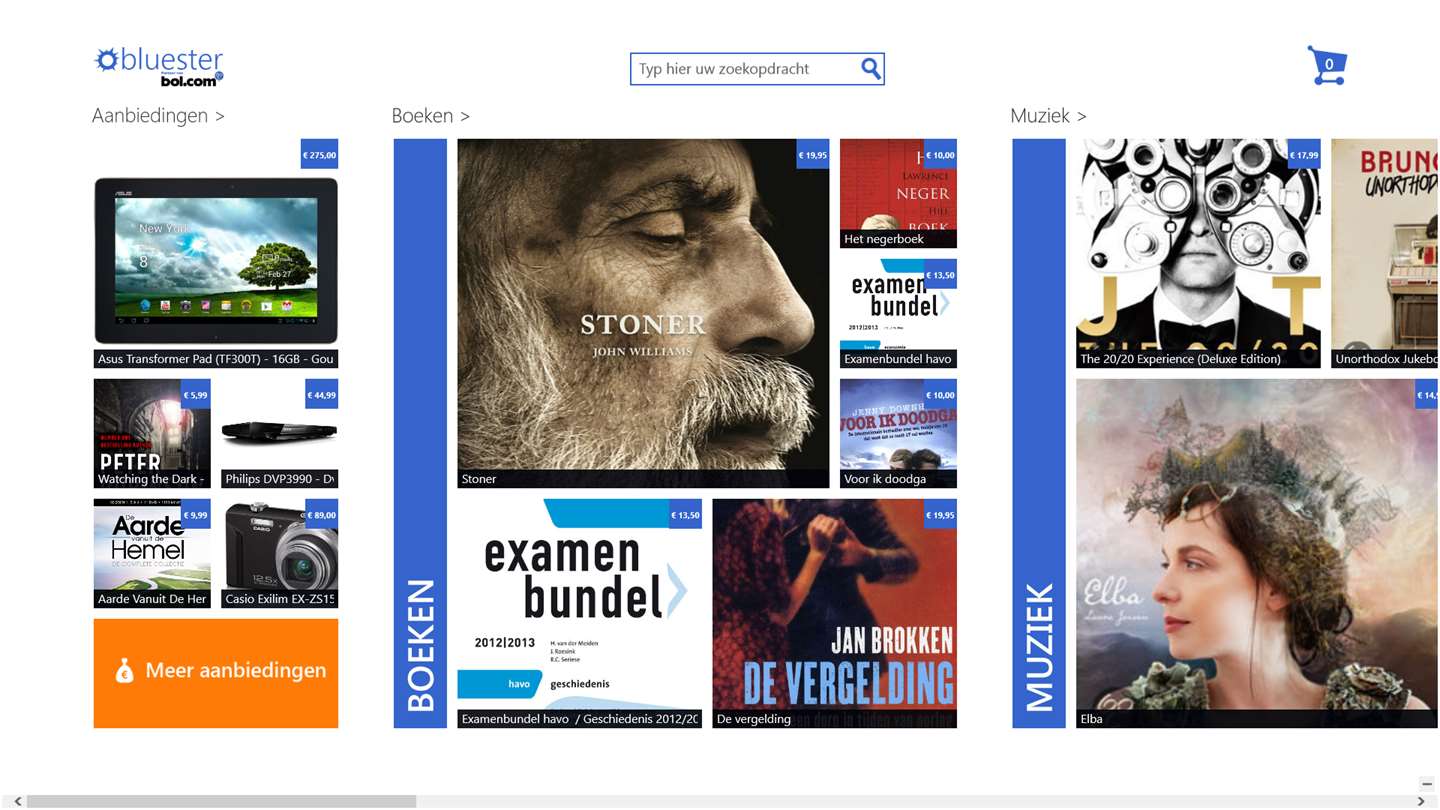The height and width of the screenshot is (810, 1440).
Task: Open the Aarde Vanuit De Hemel tile
Action: pyautogui.click(x=152, y=553)
